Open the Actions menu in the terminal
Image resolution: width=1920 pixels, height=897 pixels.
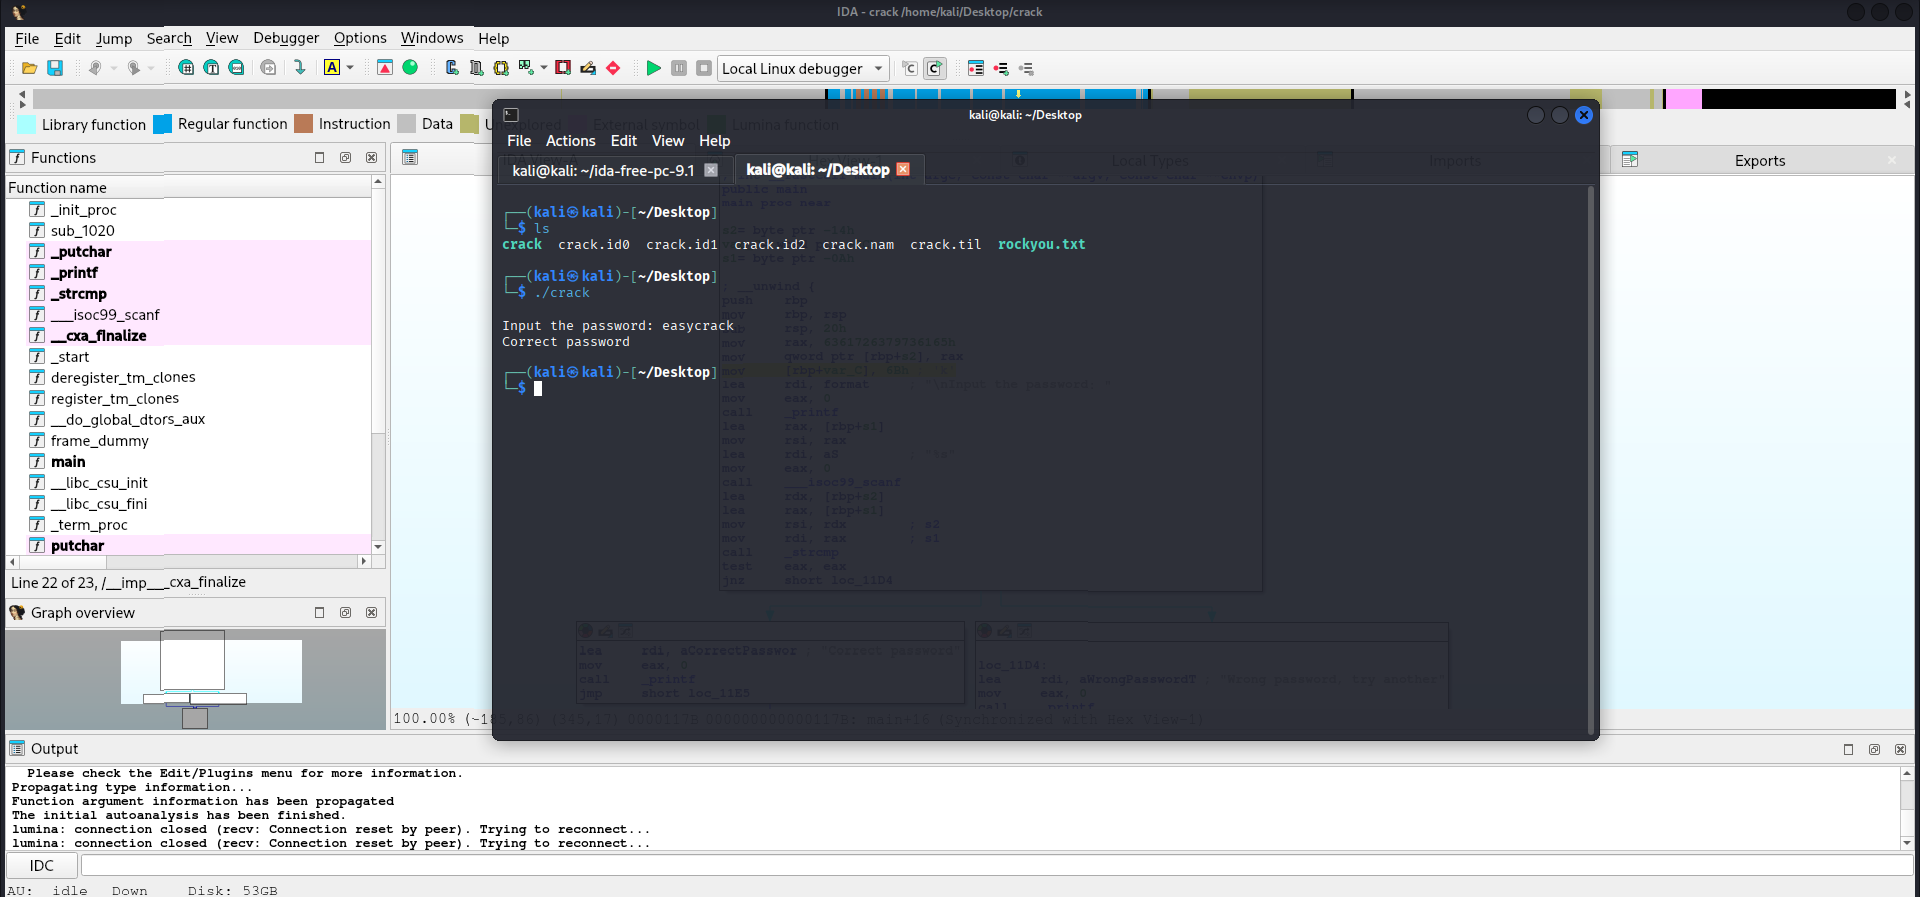click(x=570, y=141)
